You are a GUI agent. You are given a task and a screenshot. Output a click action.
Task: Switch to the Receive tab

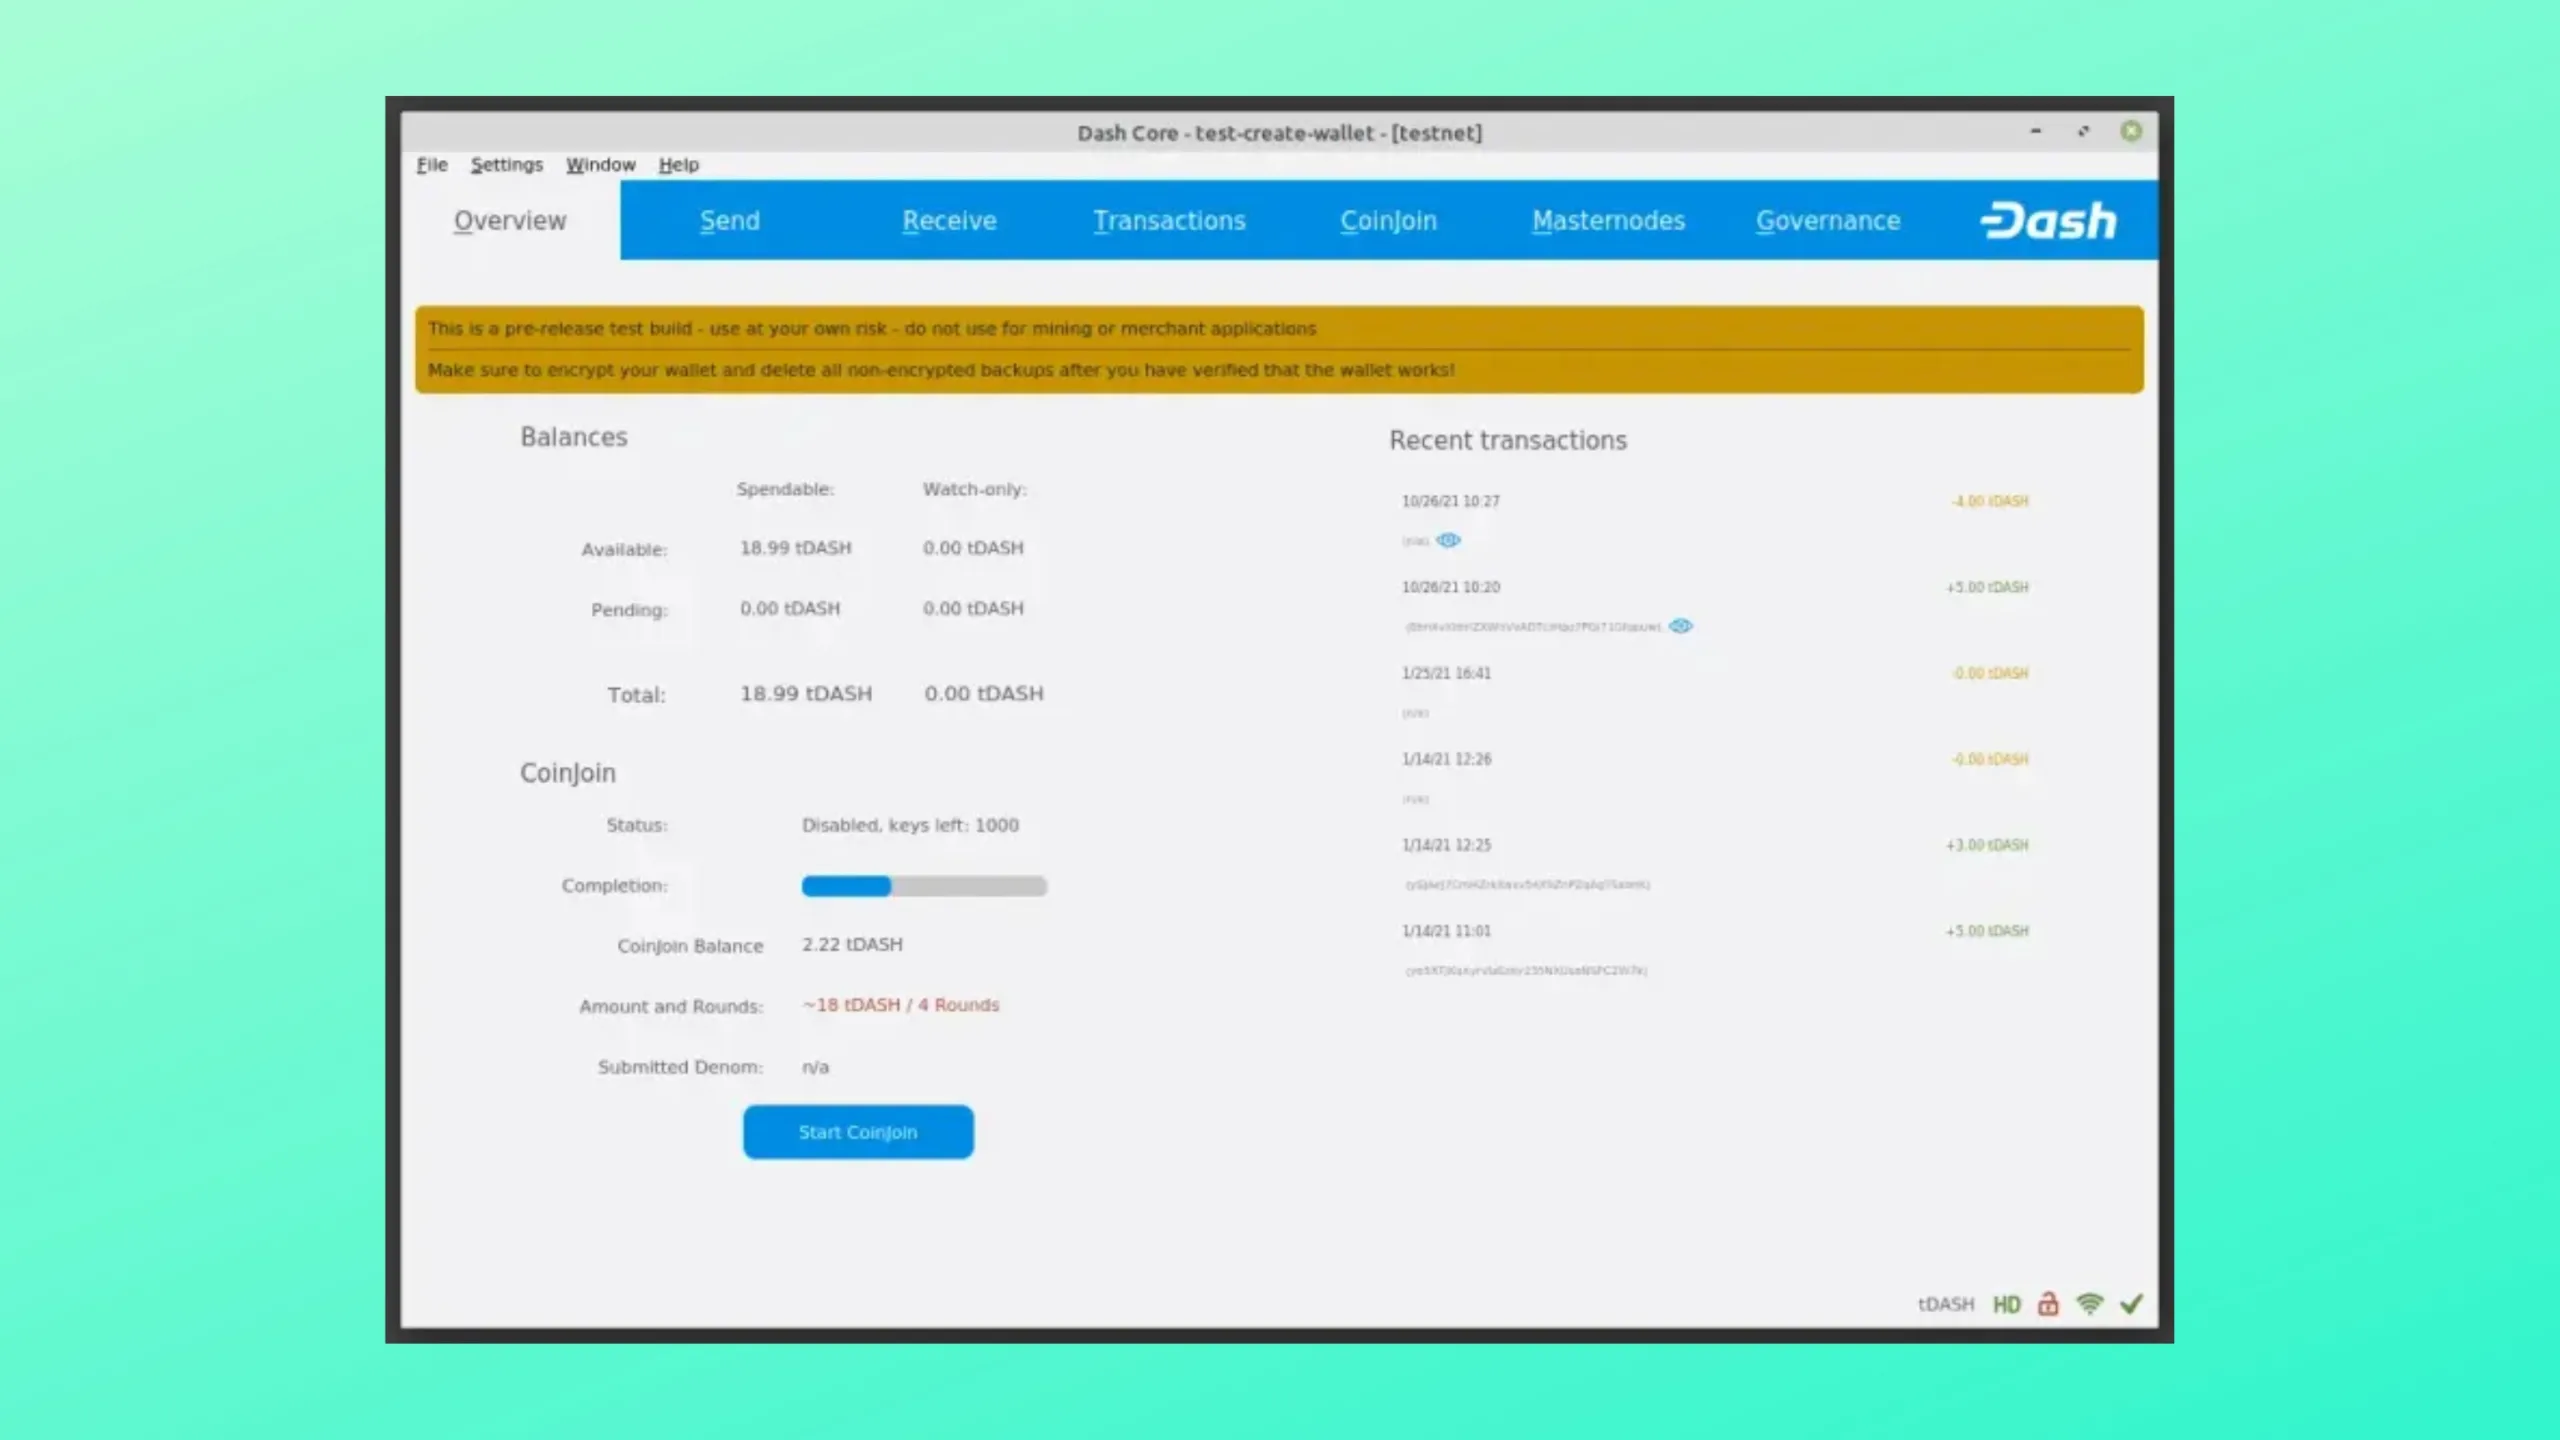(949, 221)
